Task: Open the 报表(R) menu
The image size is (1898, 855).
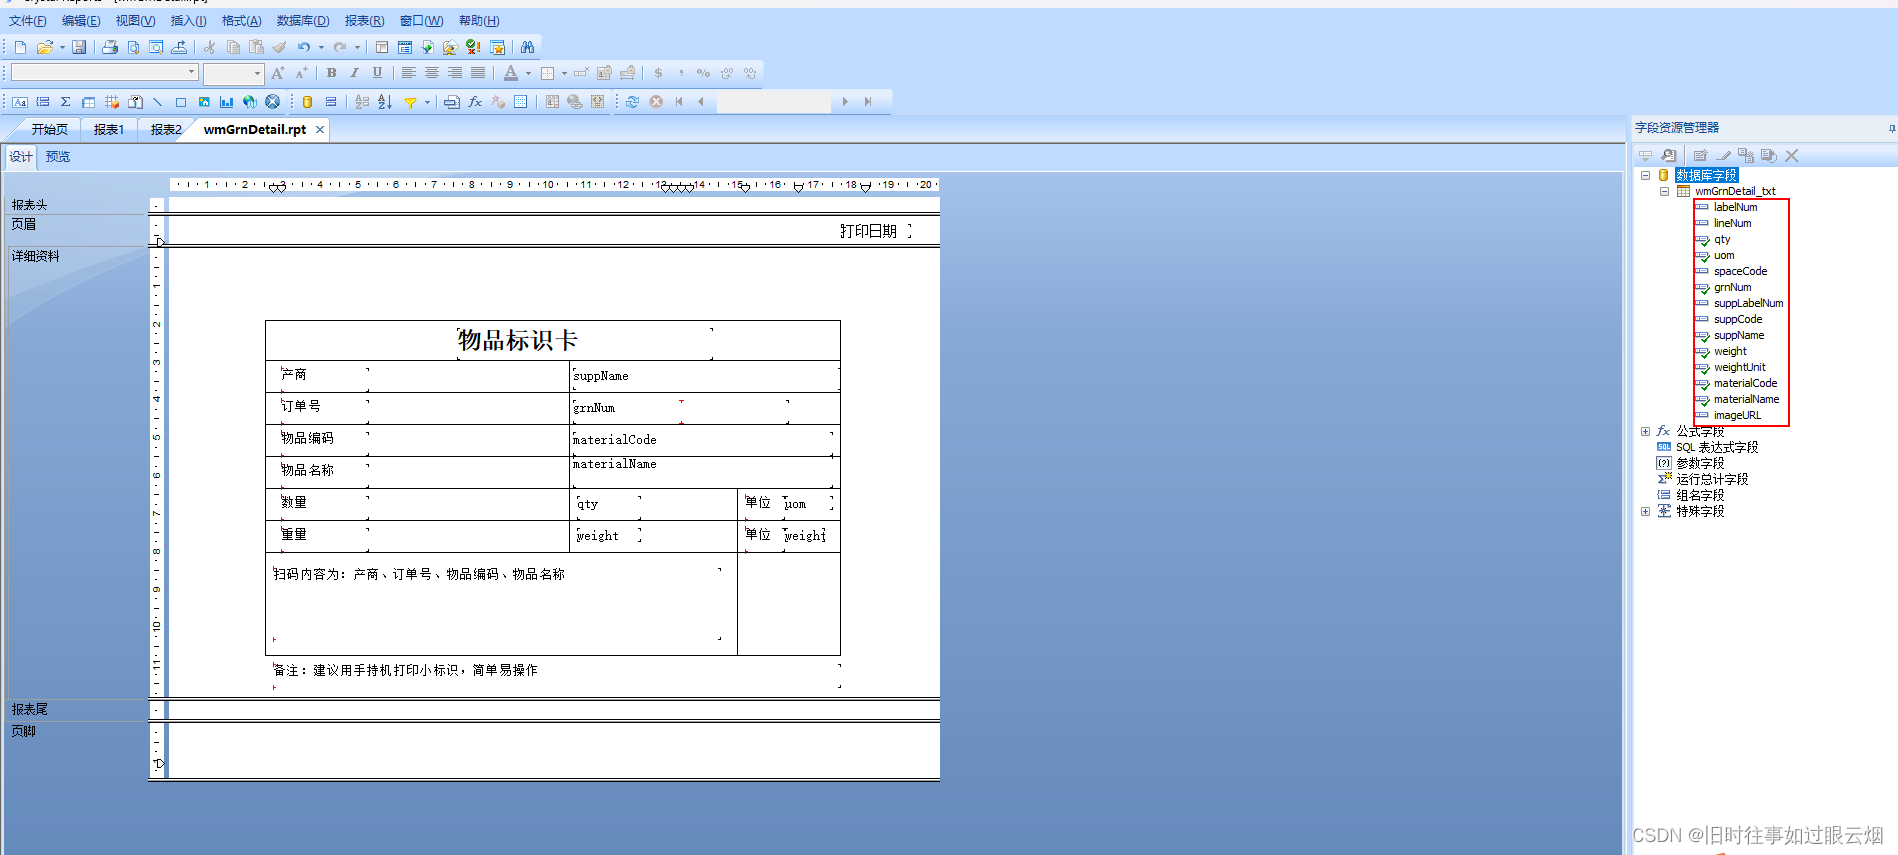Action: [x=364, y=21]
